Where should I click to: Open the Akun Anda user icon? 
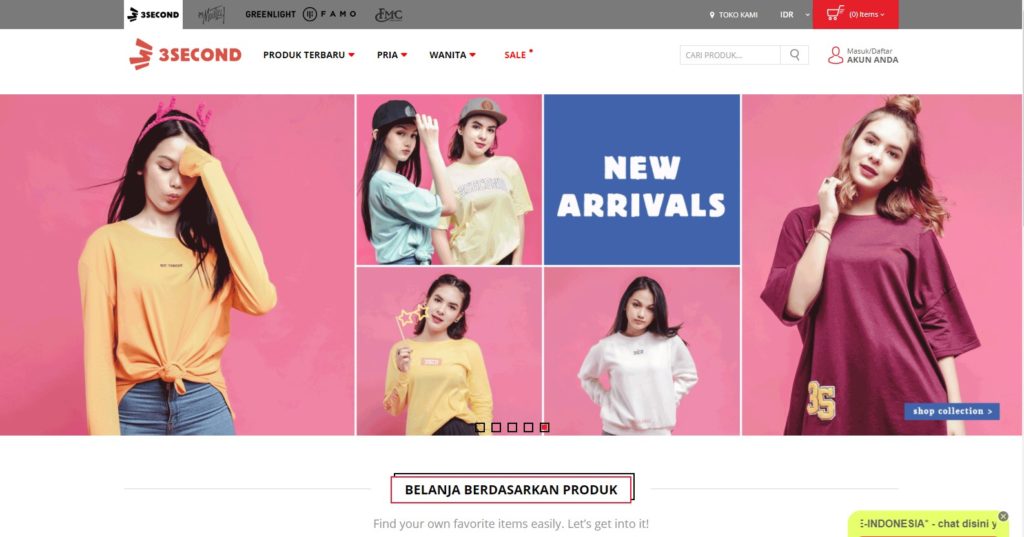point(835,55)
